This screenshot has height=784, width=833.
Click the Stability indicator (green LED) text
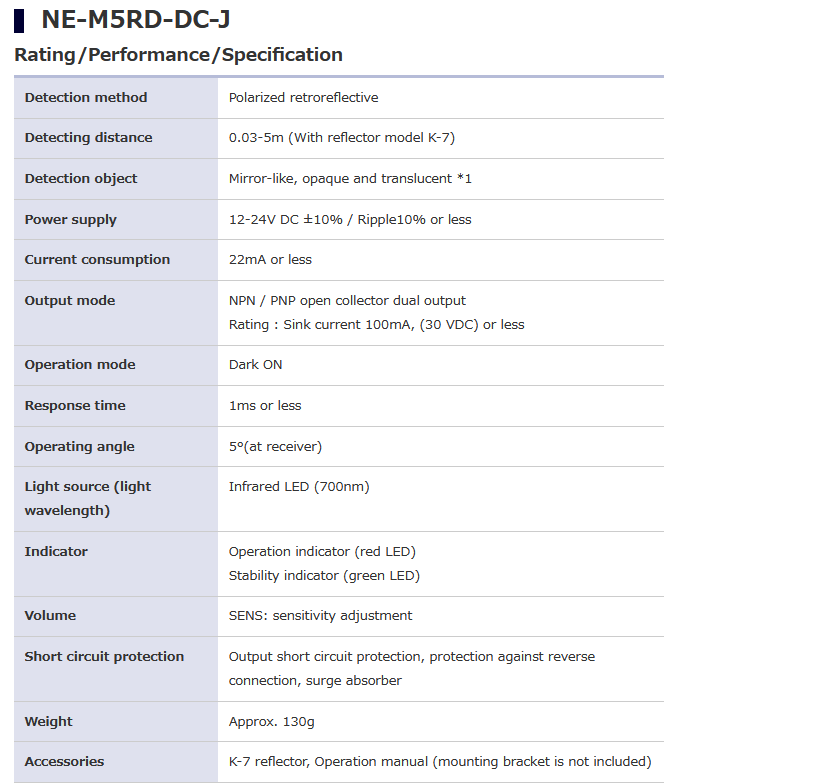tap(324, 576)
